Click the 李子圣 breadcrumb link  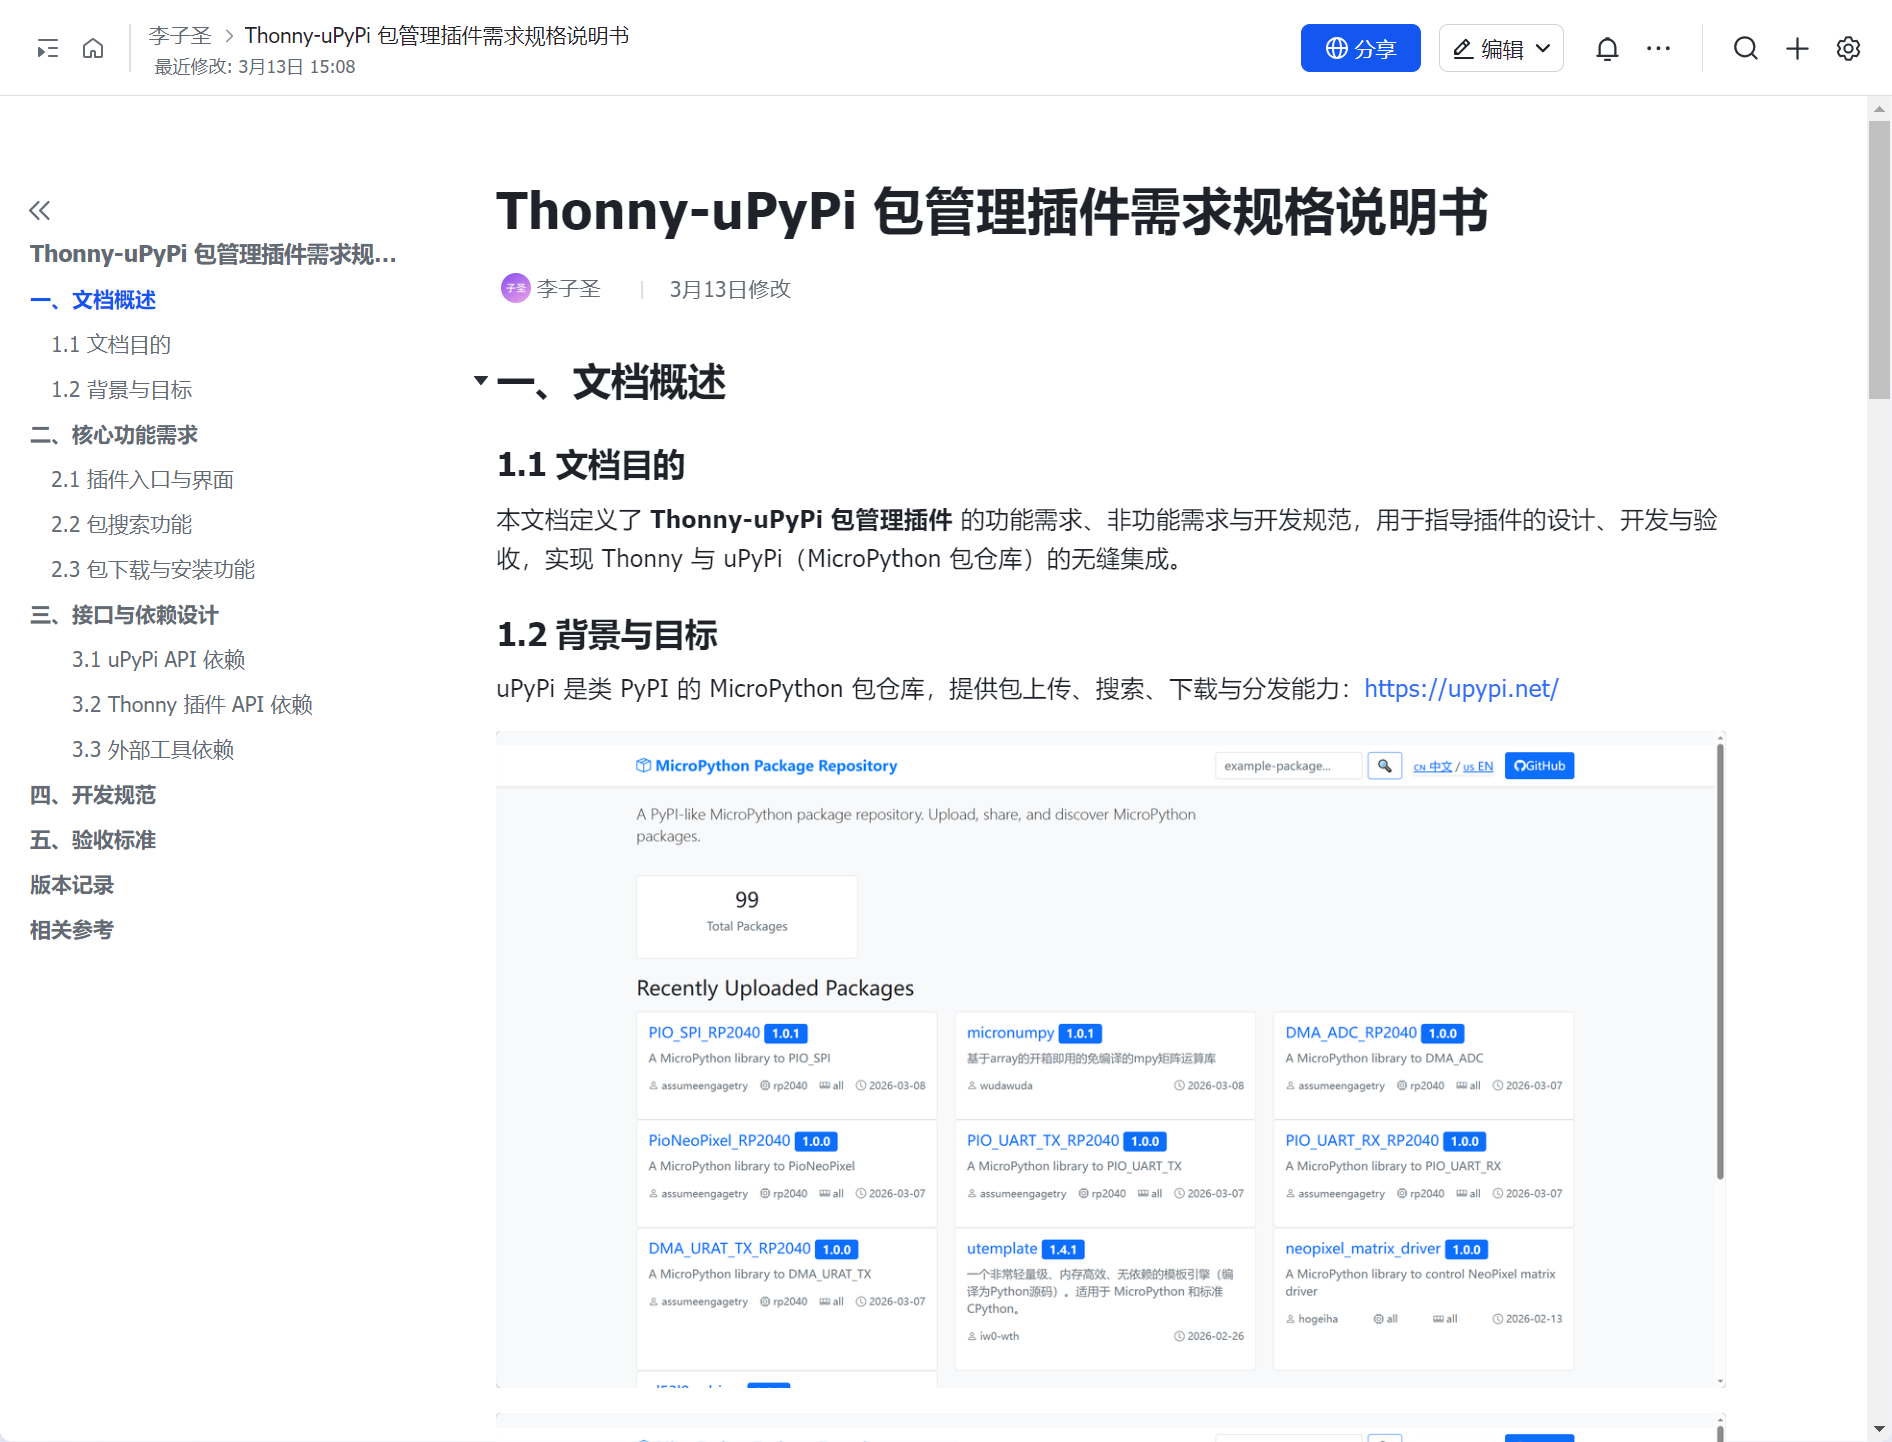point(180,36)
